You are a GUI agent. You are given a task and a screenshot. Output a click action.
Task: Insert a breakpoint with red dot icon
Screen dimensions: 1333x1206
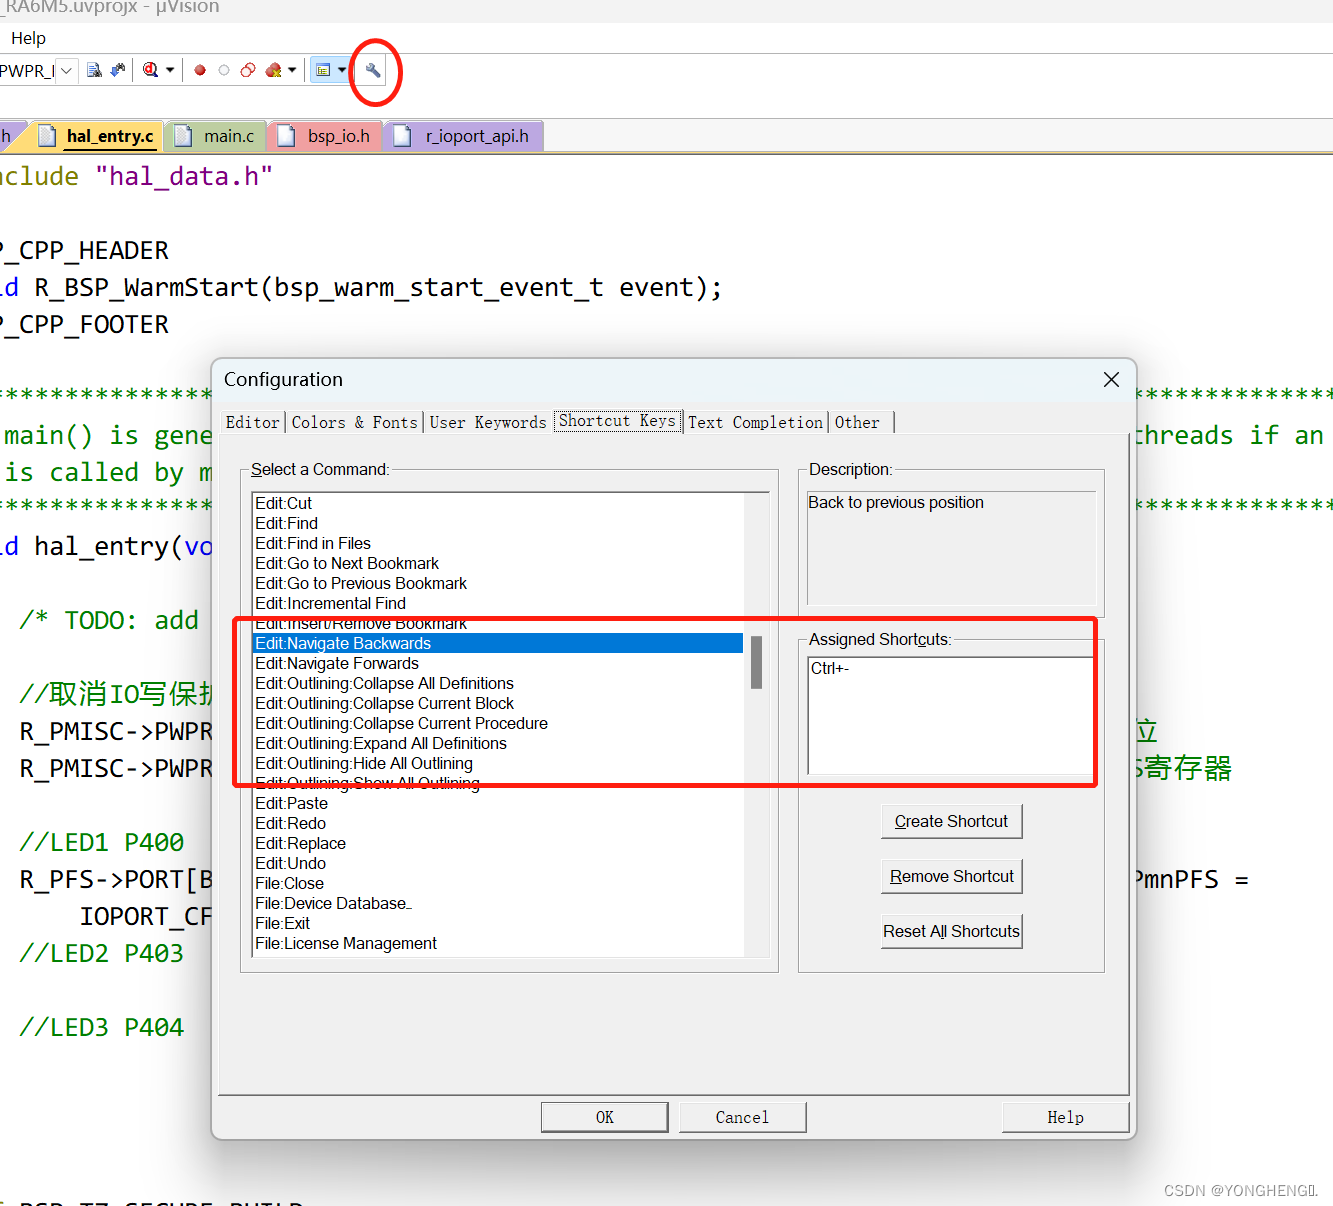pos(200,70)
